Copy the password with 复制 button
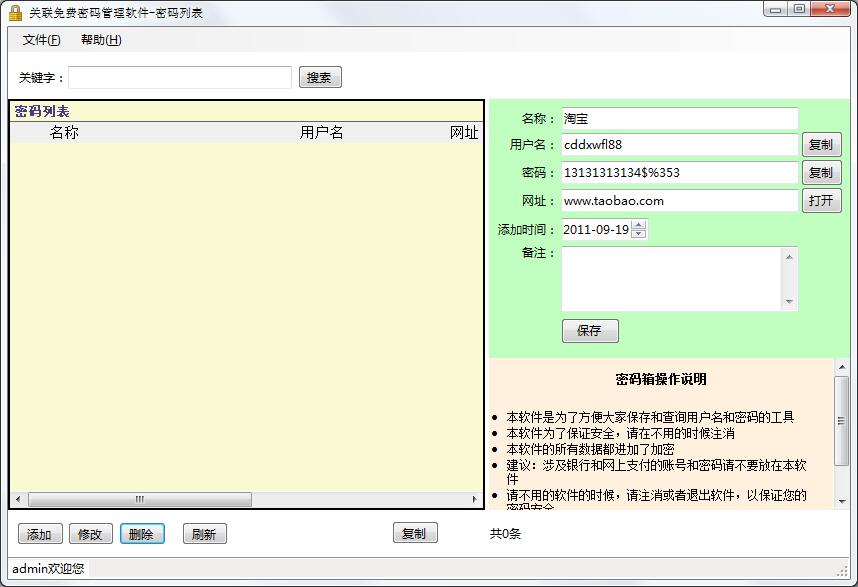Screen dimensions: 858x587 pos(821,172)
